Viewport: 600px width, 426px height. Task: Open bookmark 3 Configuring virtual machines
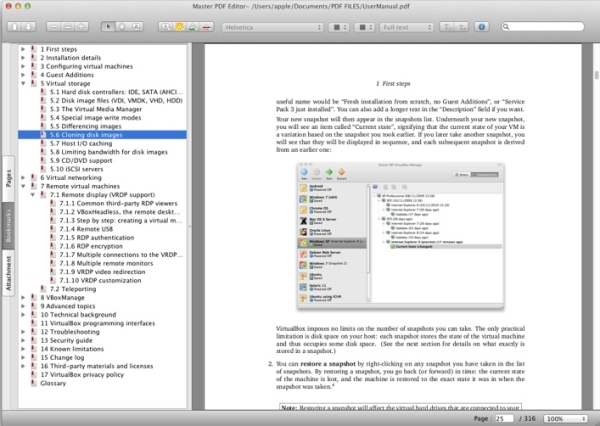(87, 66)
